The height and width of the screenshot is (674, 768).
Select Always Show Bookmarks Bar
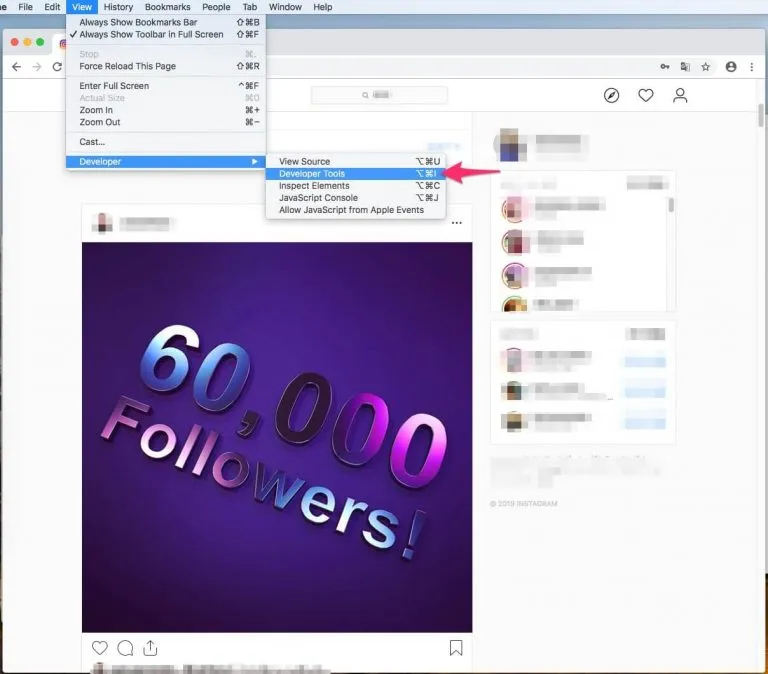pyautogui.click(x=166, y=23)
